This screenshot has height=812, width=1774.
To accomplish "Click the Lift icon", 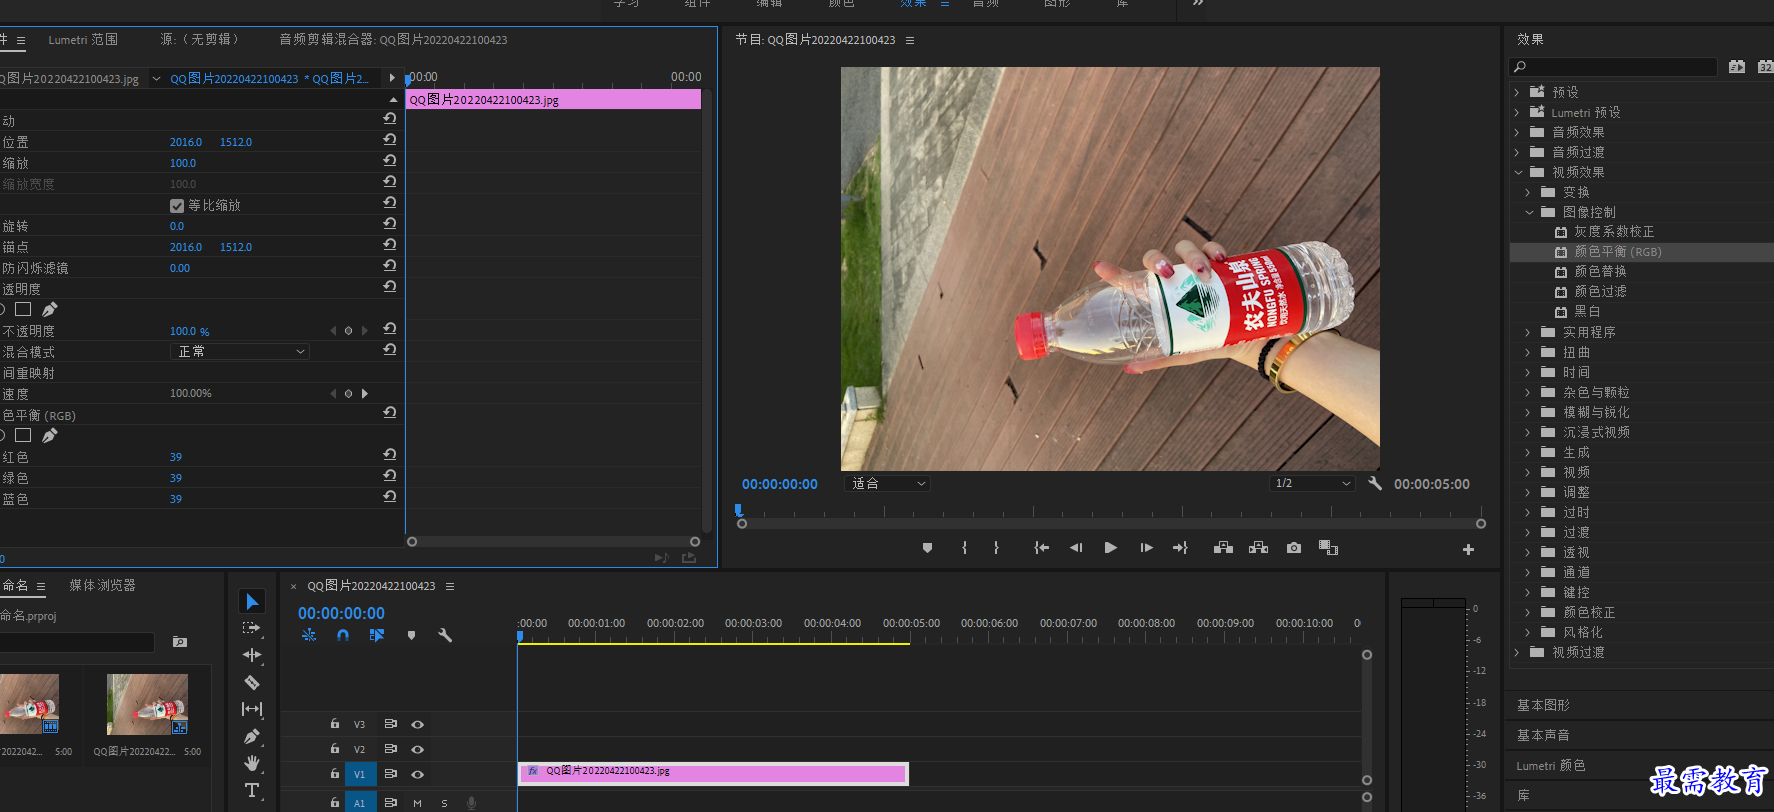I will click(x=1223, y=548).
